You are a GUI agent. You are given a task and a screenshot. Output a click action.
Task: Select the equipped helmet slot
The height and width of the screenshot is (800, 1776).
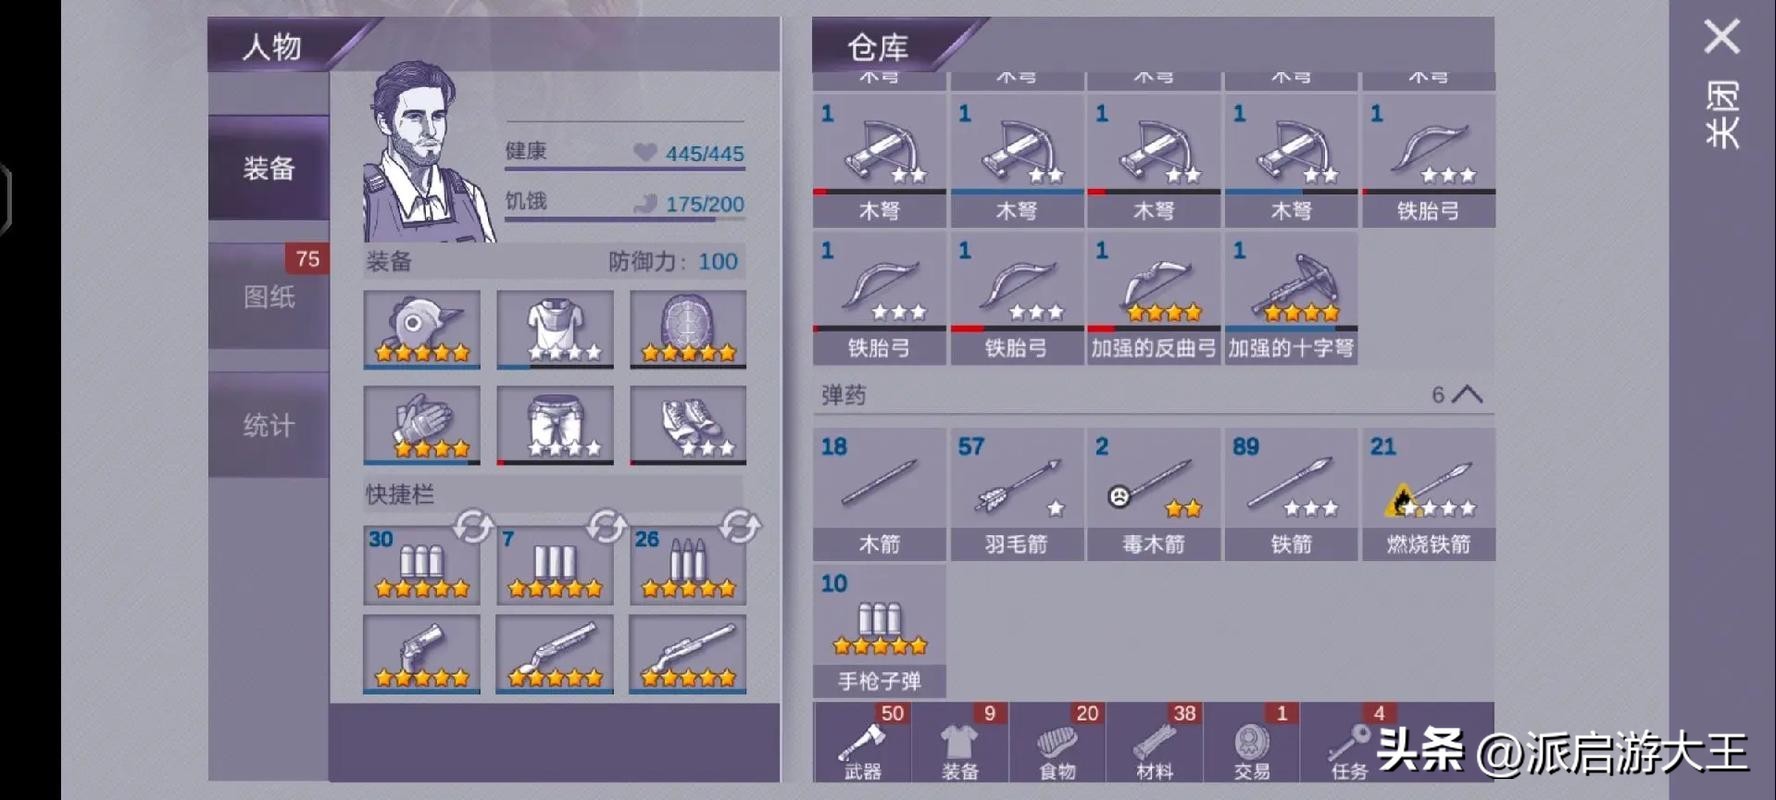(x=421, y=330)
